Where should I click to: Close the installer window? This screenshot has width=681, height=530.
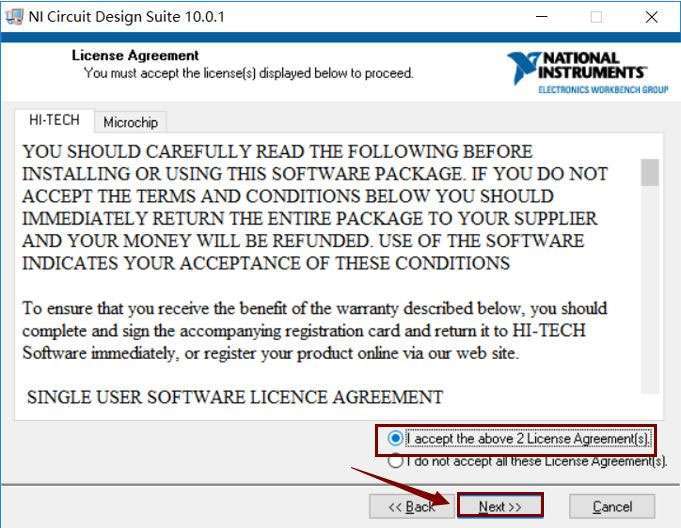[x=651, y=17]
